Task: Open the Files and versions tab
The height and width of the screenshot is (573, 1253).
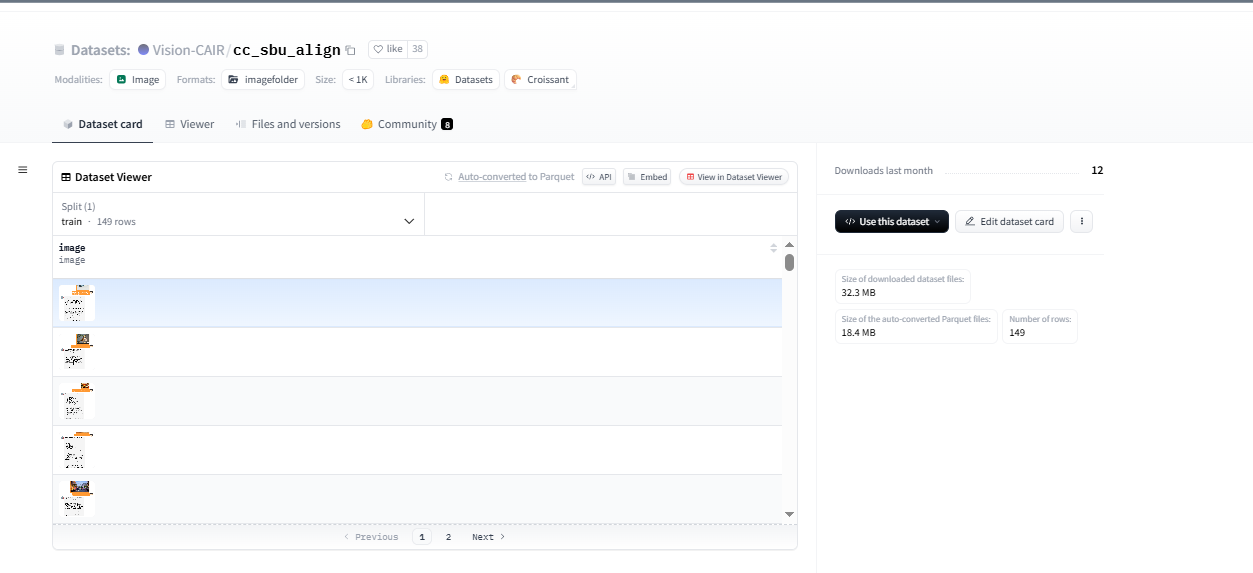Action: (x=288, y=124)
